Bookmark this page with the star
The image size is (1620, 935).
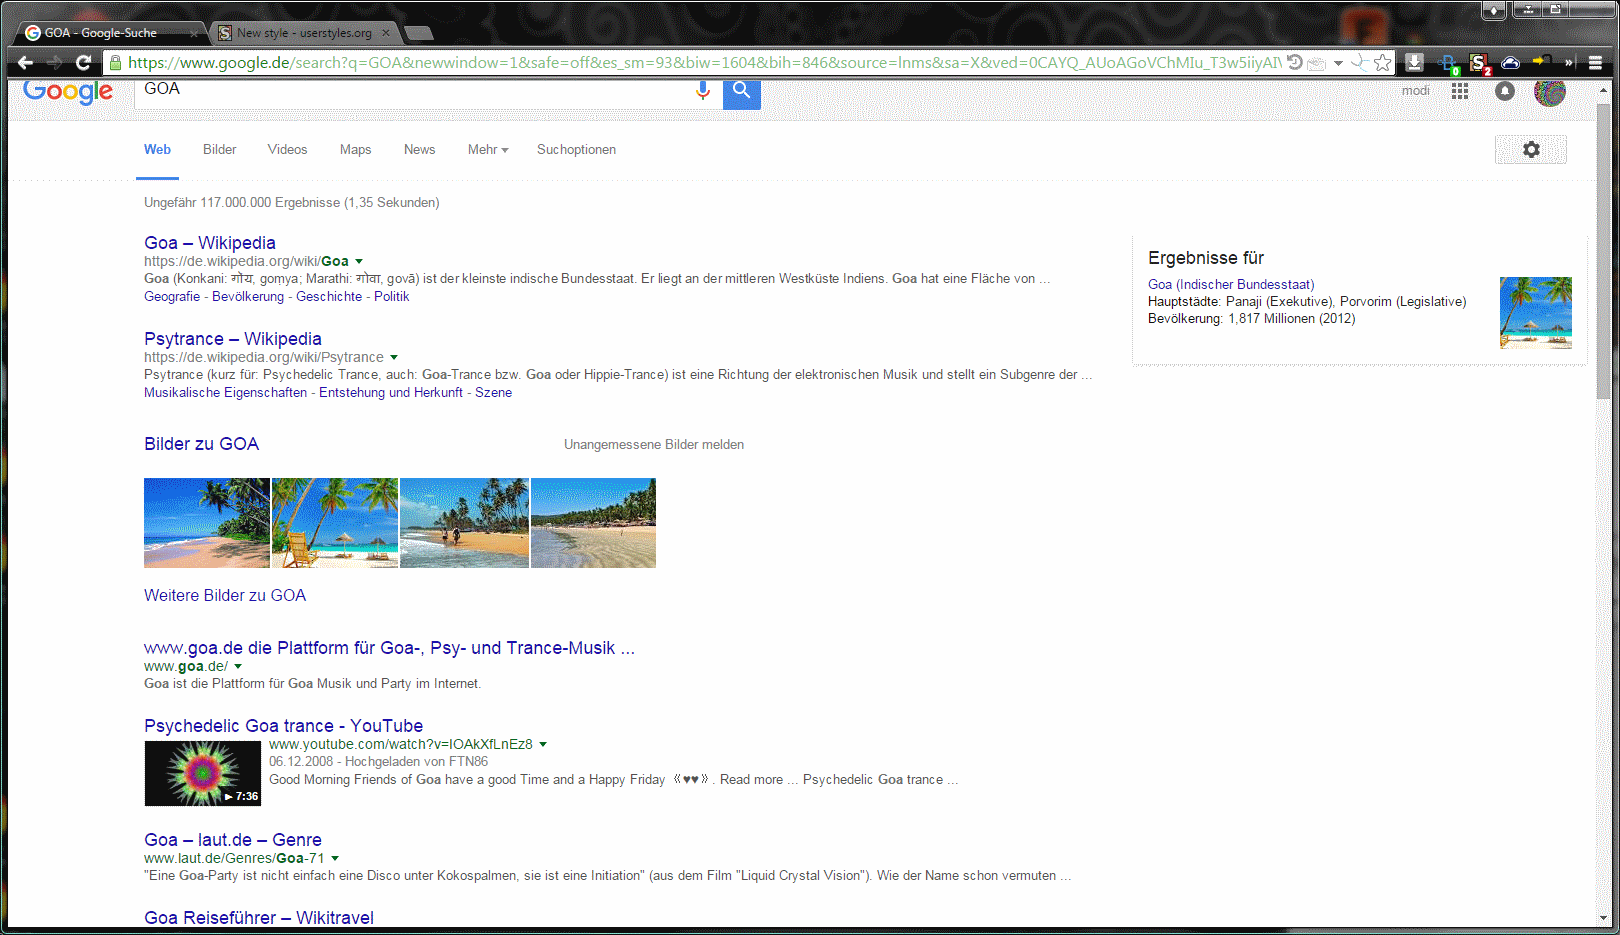[x=1383, y=63]
